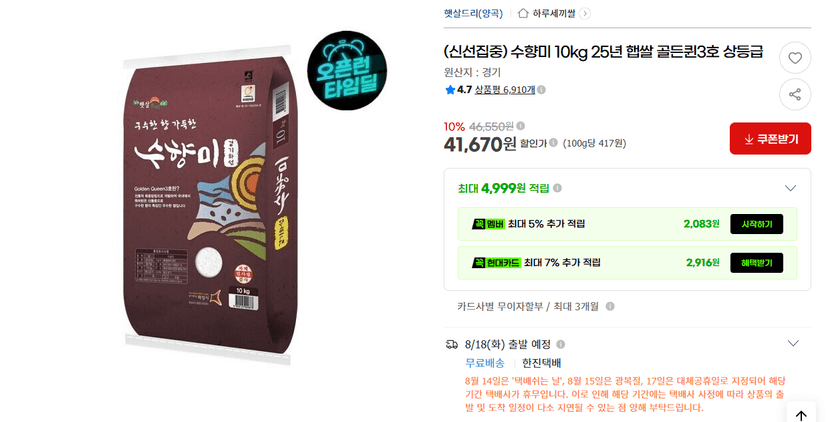
Task: Click the 오픈런 타임딜 badge
Action: pyautogui.click(x=347, y=71)
